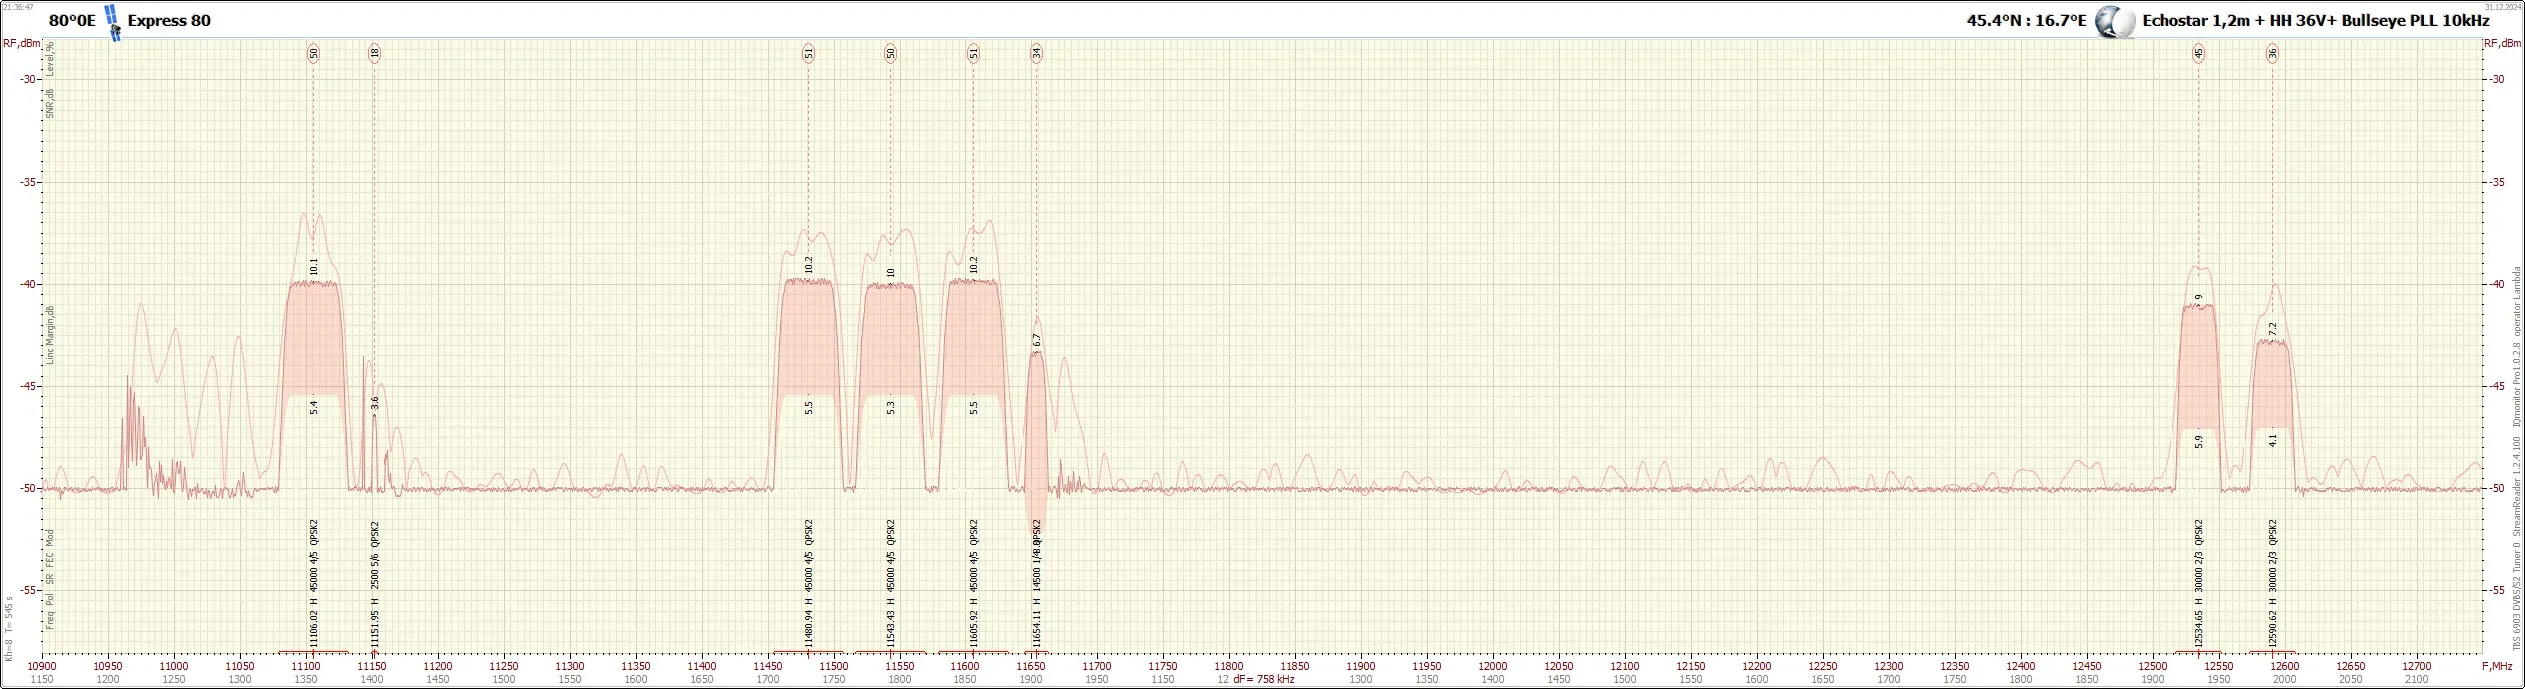Click the globe and dish icon
This screenshot has height=689, width=2525.
2114,22
